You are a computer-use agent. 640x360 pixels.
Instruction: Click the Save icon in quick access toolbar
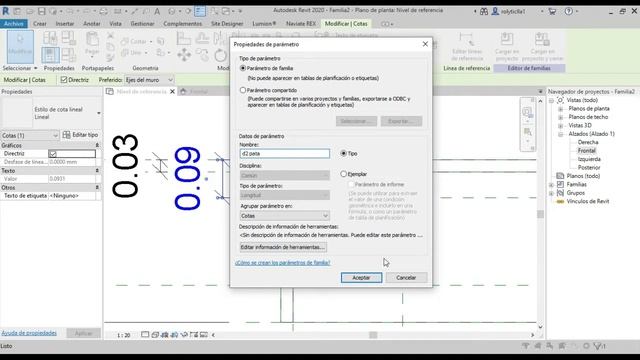(x=42, y=11)
